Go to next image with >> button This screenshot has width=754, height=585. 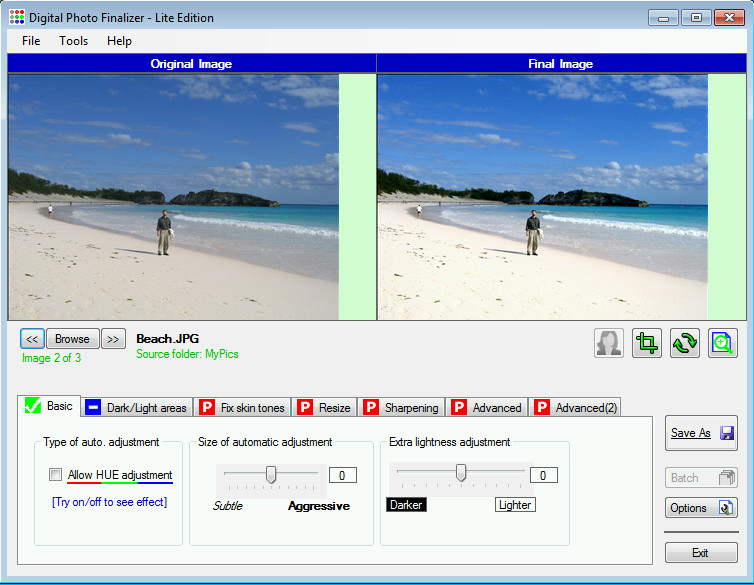(113, 339)
